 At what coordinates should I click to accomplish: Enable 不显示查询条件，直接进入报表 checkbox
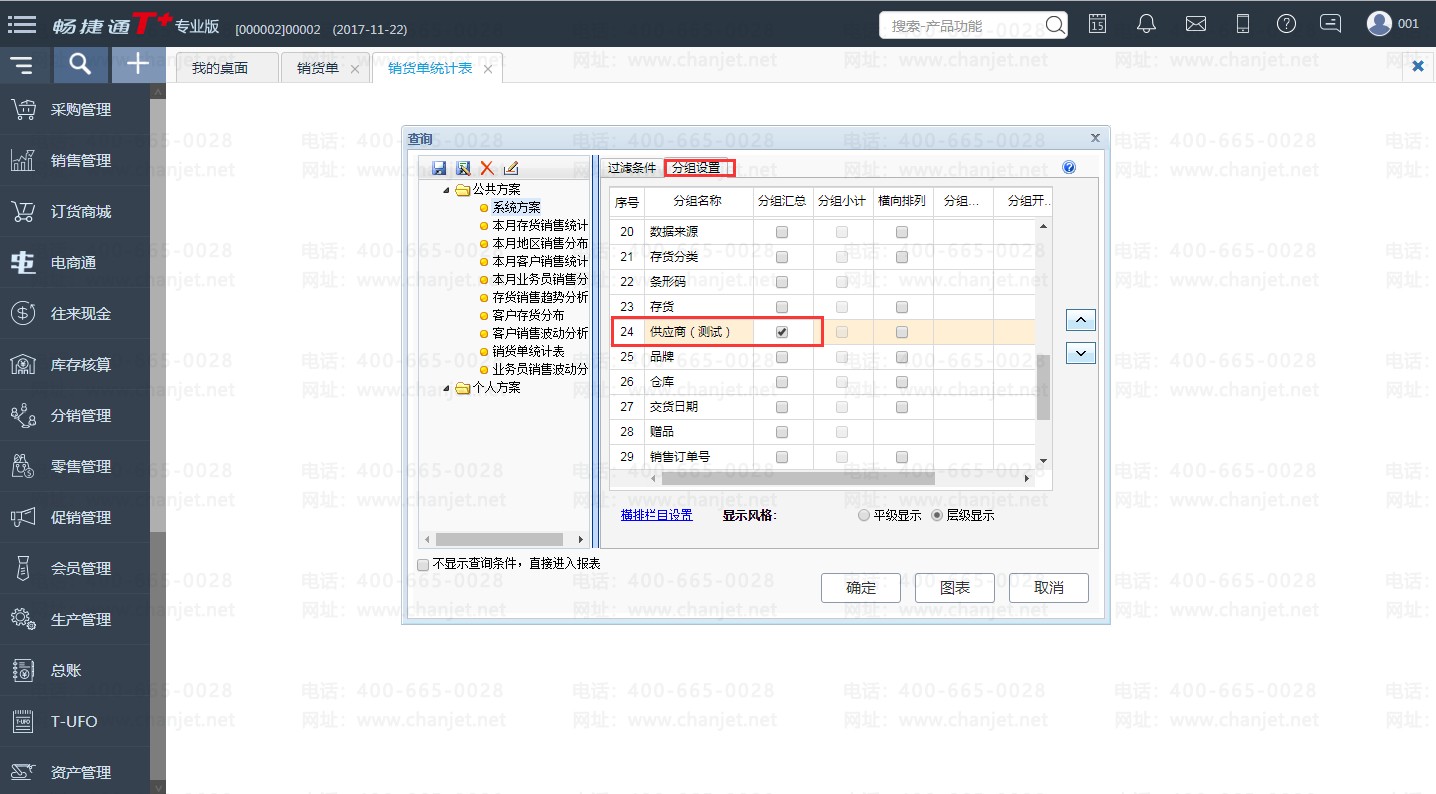point(423,565)
